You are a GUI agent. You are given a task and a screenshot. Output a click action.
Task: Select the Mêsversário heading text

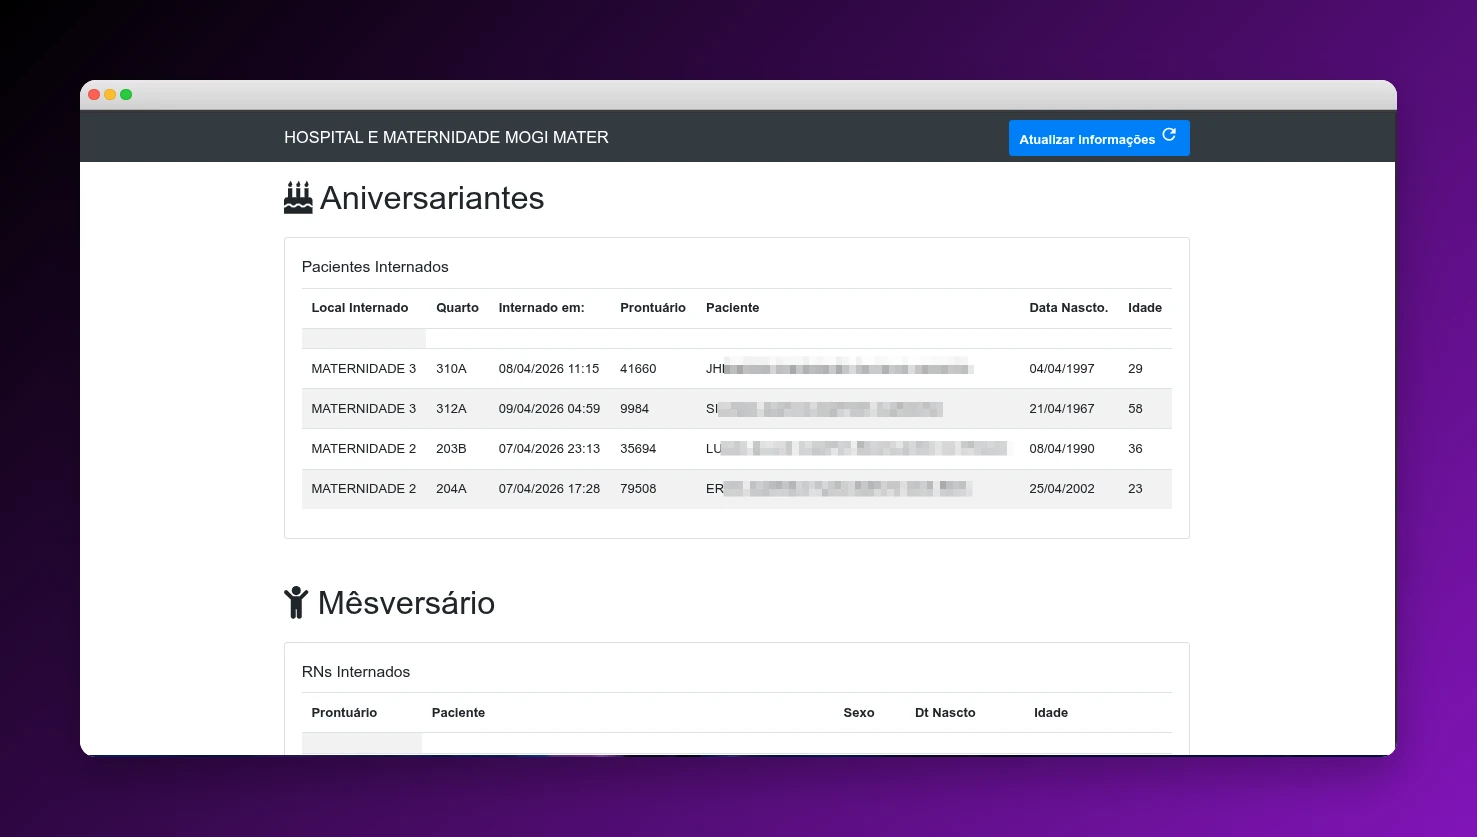(406, 603)
